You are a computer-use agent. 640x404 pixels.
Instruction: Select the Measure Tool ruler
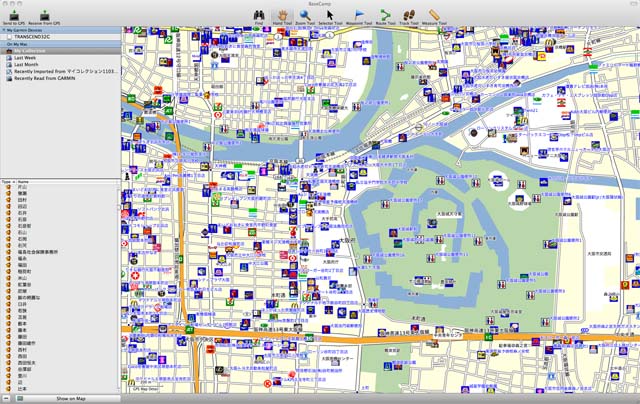434,16
